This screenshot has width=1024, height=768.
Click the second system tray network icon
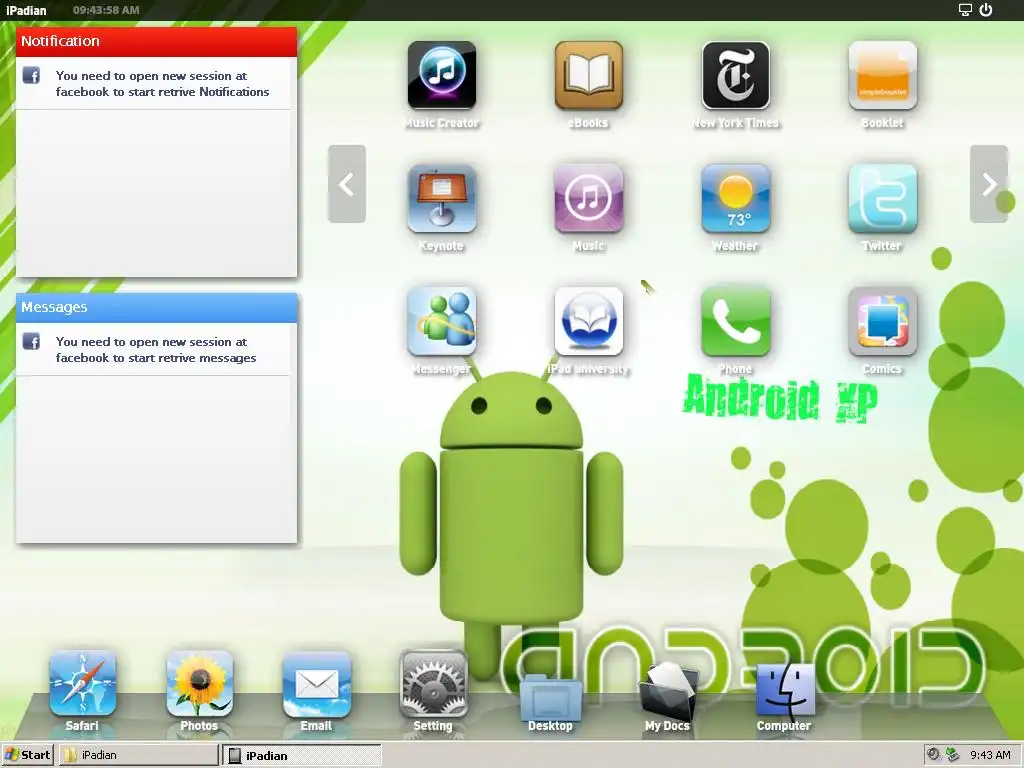(x=952, y=754)
